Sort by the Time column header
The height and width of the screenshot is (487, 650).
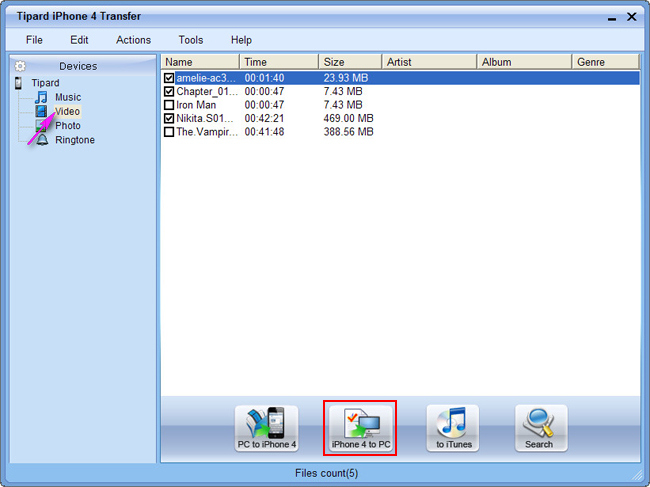(279, 62)
